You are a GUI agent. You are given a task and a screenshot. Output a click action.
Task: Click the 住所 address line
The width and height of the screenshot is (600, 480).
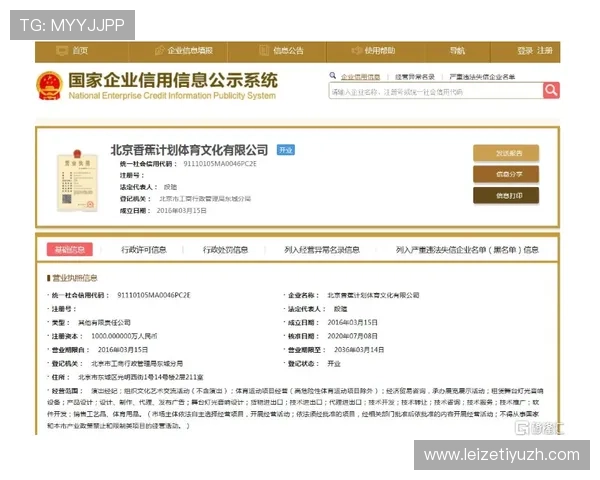(x=141, y=377)
